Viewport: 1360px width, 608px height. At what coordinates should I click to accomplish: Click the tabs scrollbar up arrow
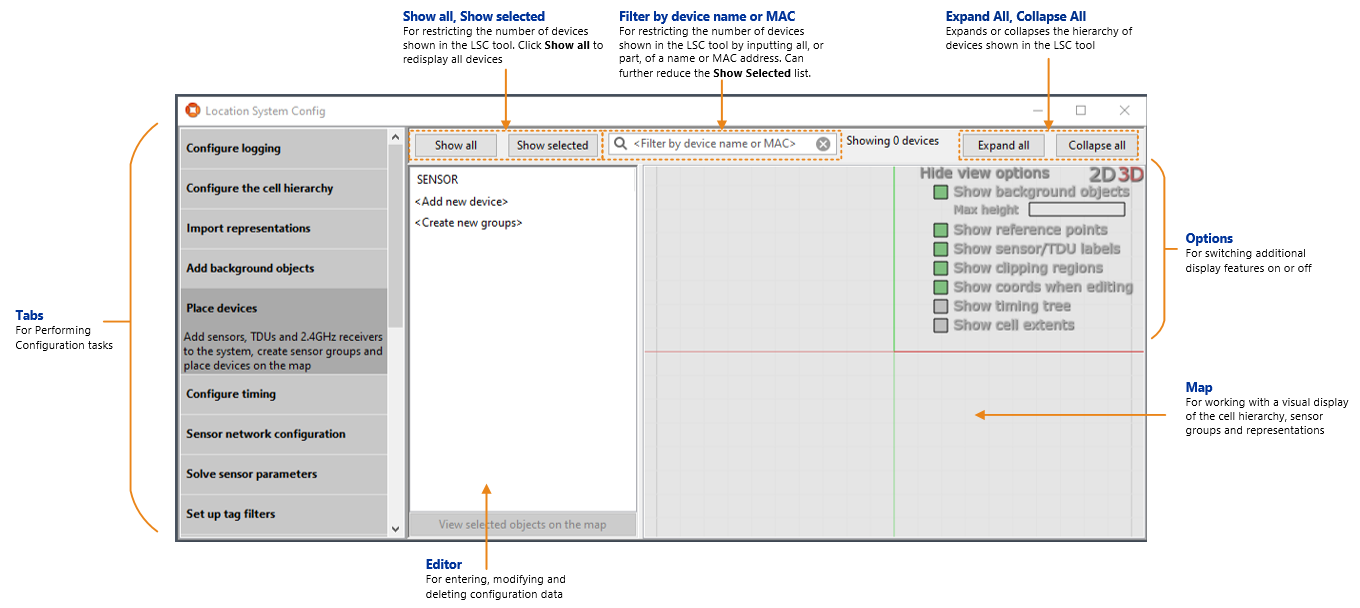tap(395, 138)
